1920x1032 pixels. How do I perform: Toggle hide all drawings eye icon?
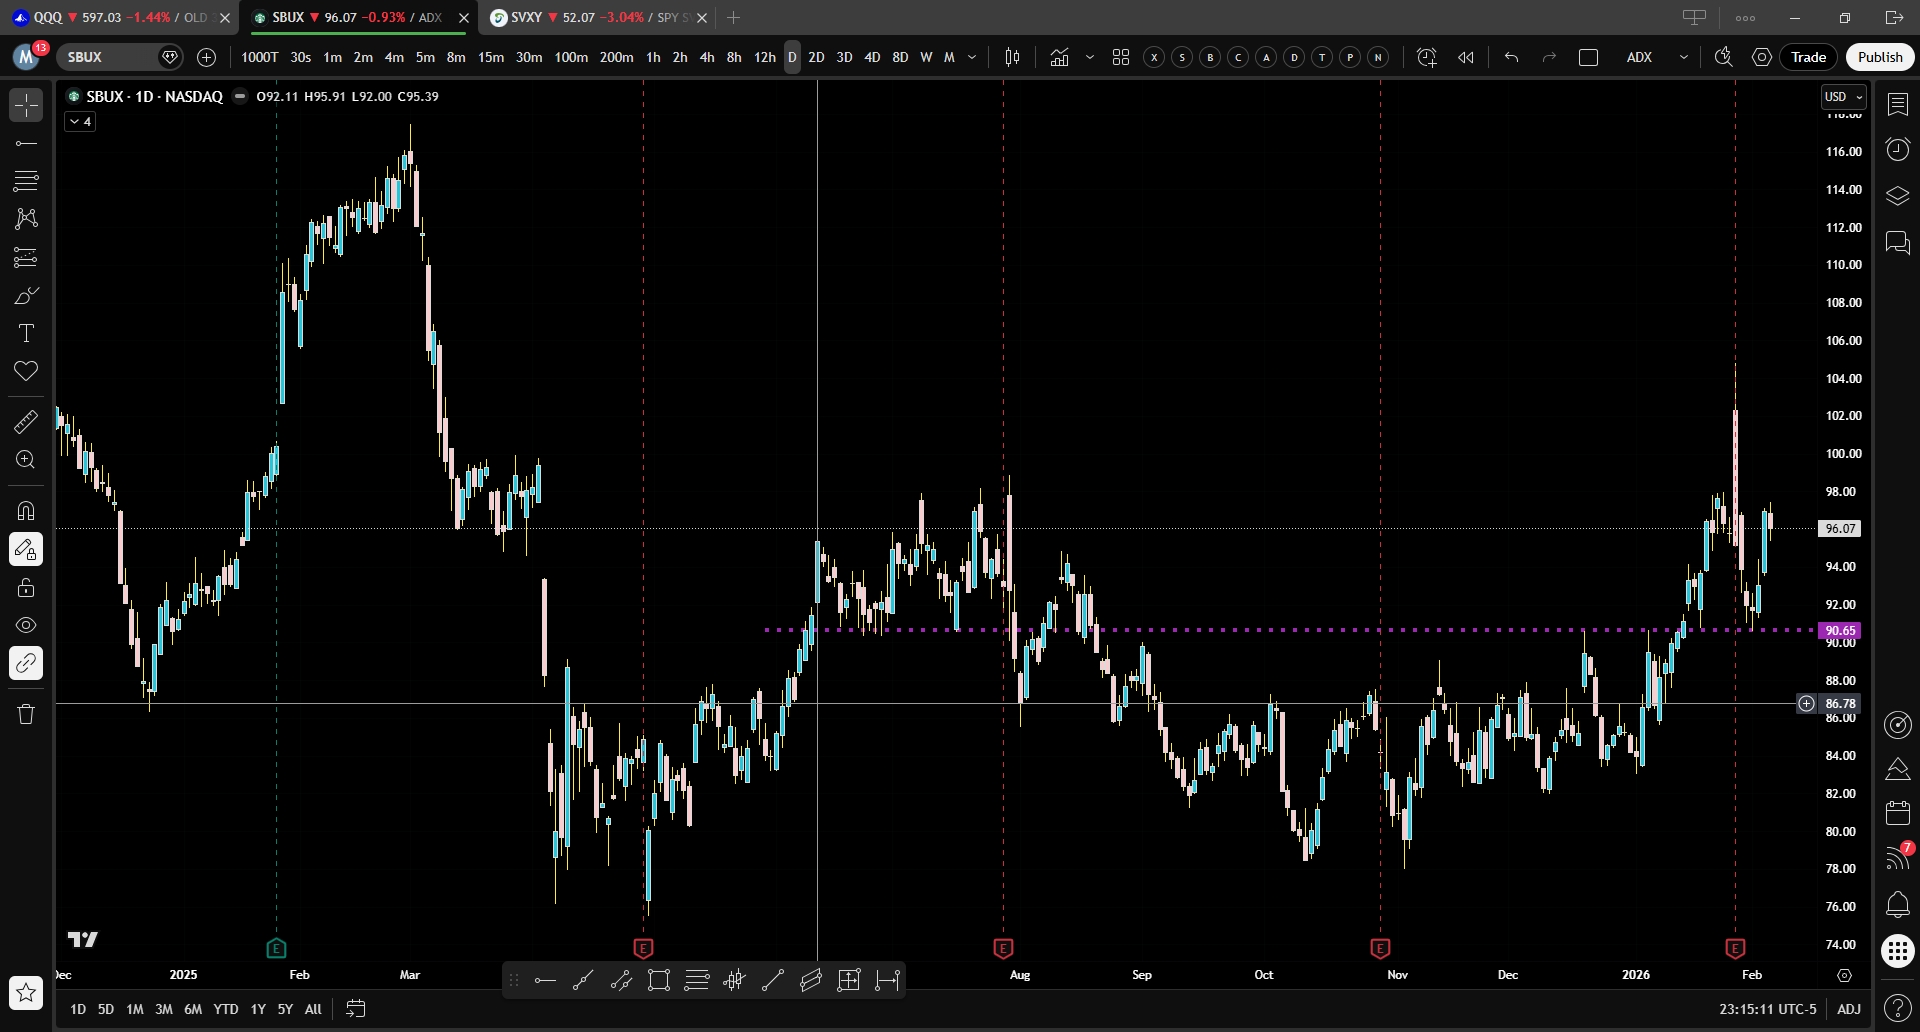(26, 625)
